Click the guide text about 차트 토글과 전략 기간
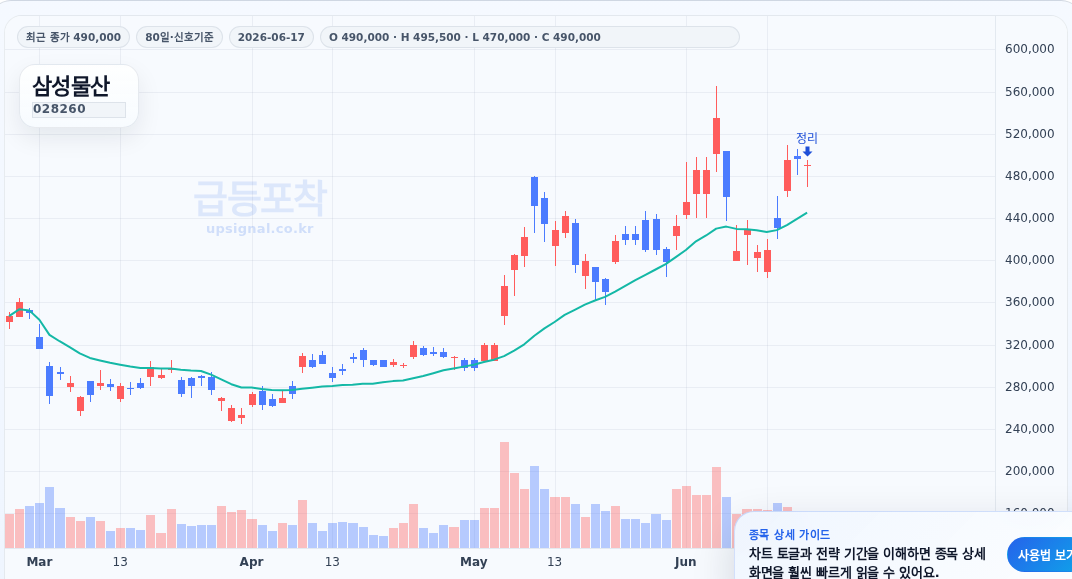The width and height of the screenshot is (1072, 579). click(x=867, y=563)
